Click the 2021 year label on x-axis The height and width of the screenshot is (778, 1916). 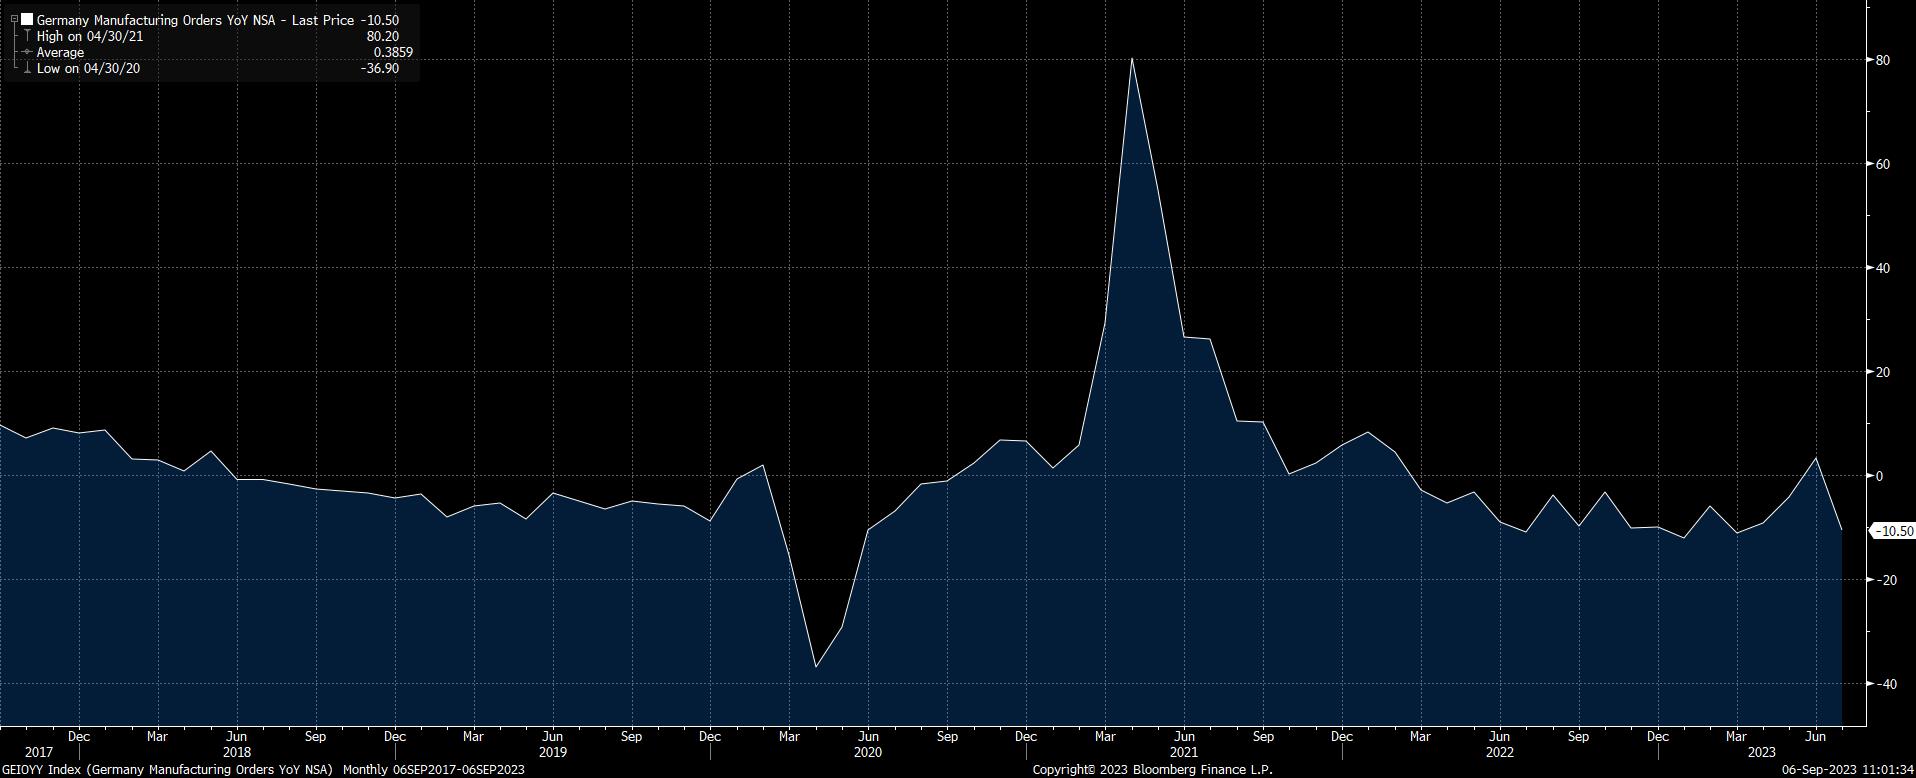(x=1184, y=752)
